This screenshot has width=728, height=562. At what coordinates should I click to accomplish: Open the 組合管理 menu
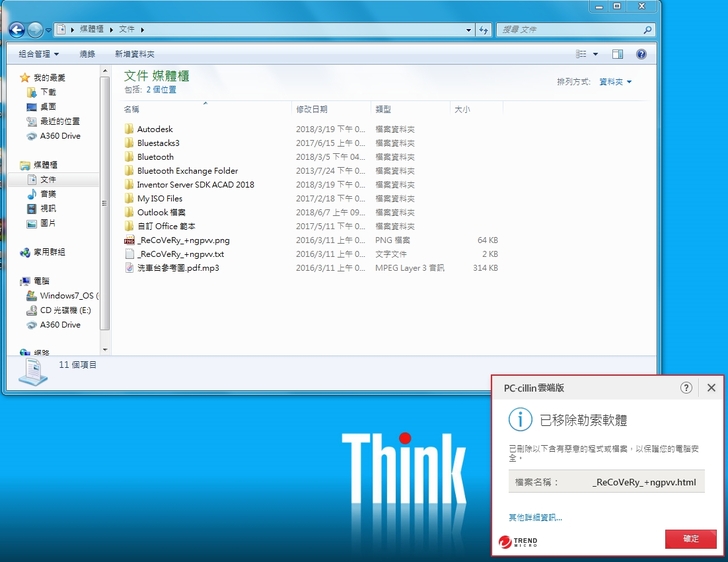pyautogui.click(x=39, y=54)
